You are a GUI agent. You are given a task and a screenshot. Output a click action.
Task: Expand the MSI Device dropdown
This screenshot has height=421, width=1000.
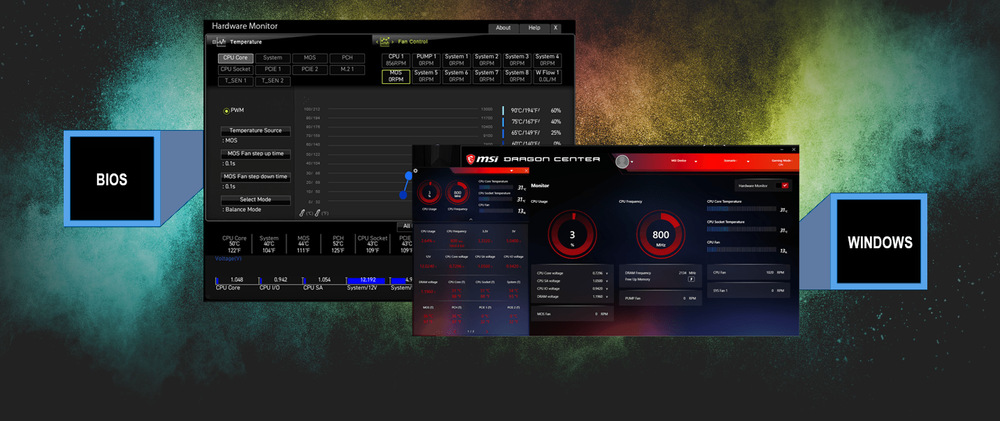click(x=695, y=162)
